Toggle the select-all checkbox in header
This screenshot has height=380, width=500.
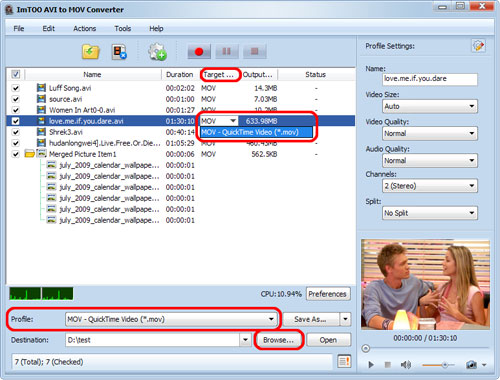[16, 74]
